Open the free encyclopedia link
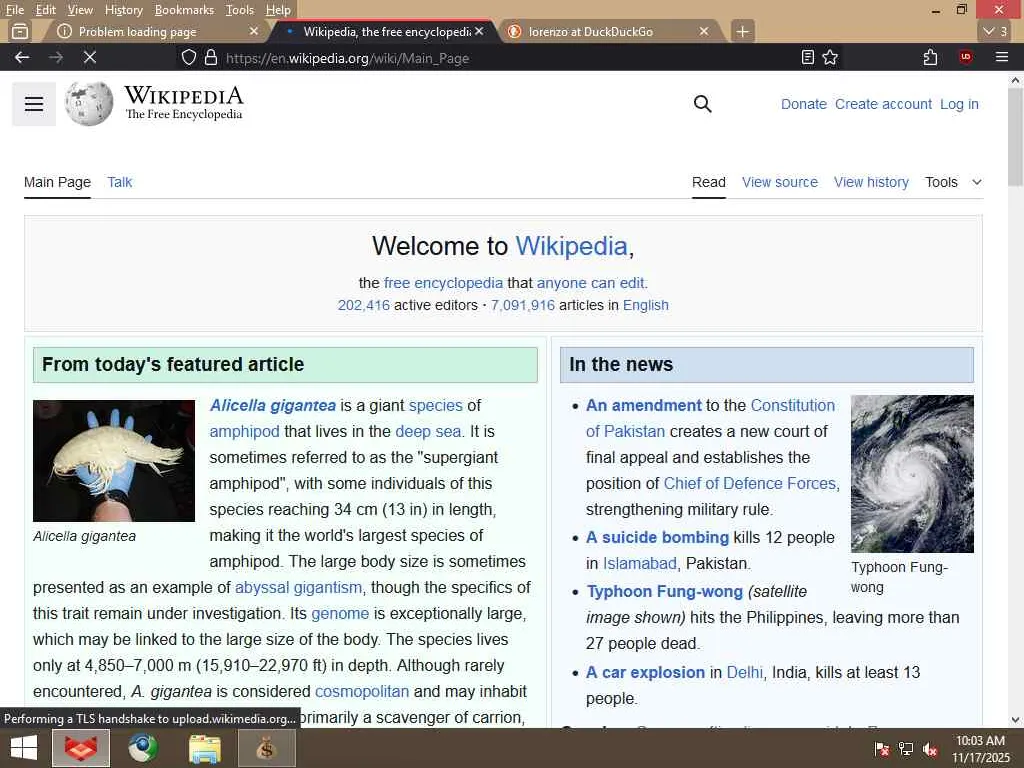The width and height of the screenshot is (1024, 768). pos(443,283)
